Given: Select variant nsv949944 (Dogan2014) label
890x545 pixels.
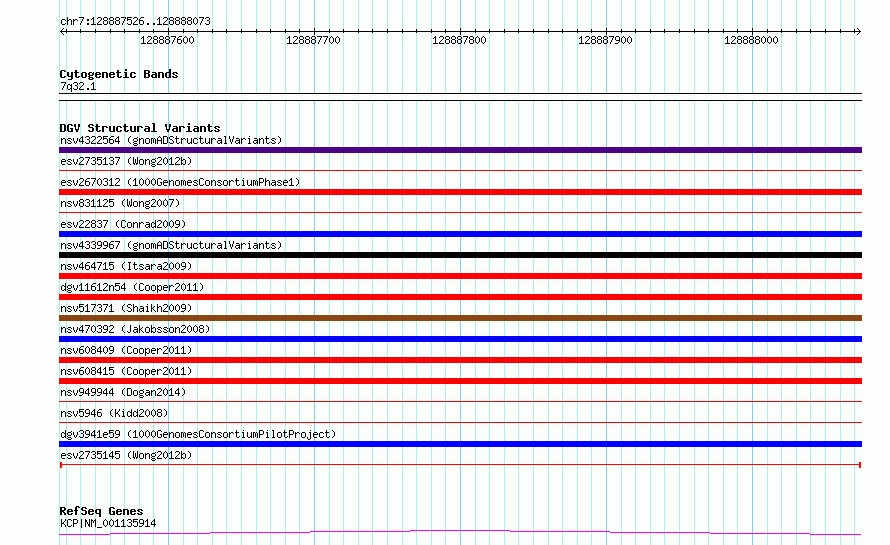Looking at the screenshot, I should point(123,392).
